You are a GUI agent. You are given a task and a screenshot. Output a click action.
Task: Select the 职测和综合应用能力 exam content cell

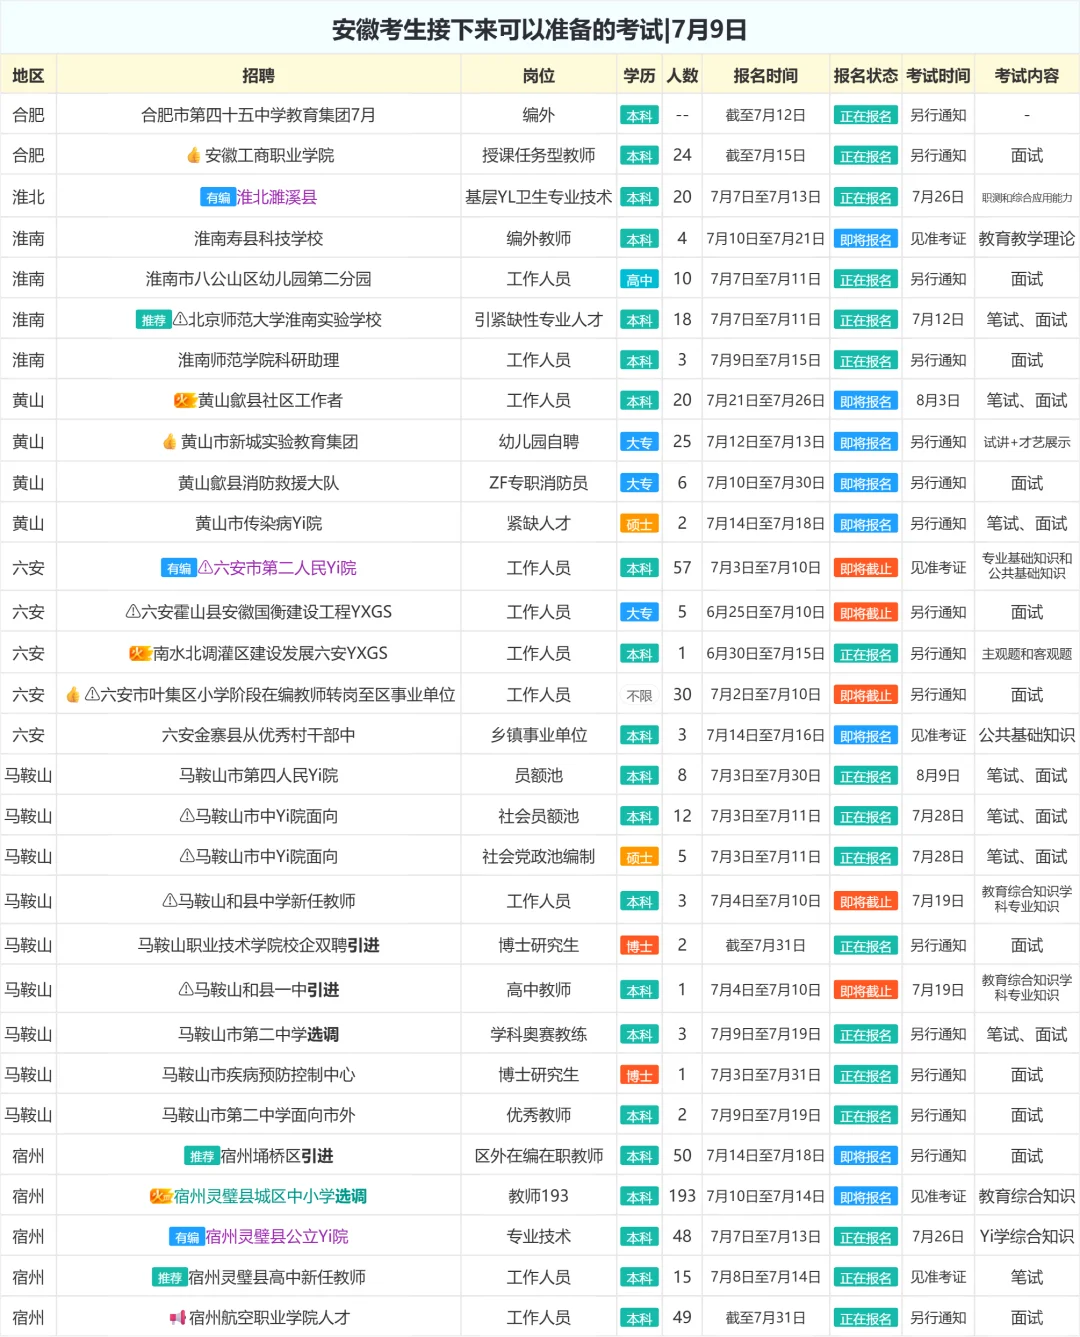[1027, 198]
